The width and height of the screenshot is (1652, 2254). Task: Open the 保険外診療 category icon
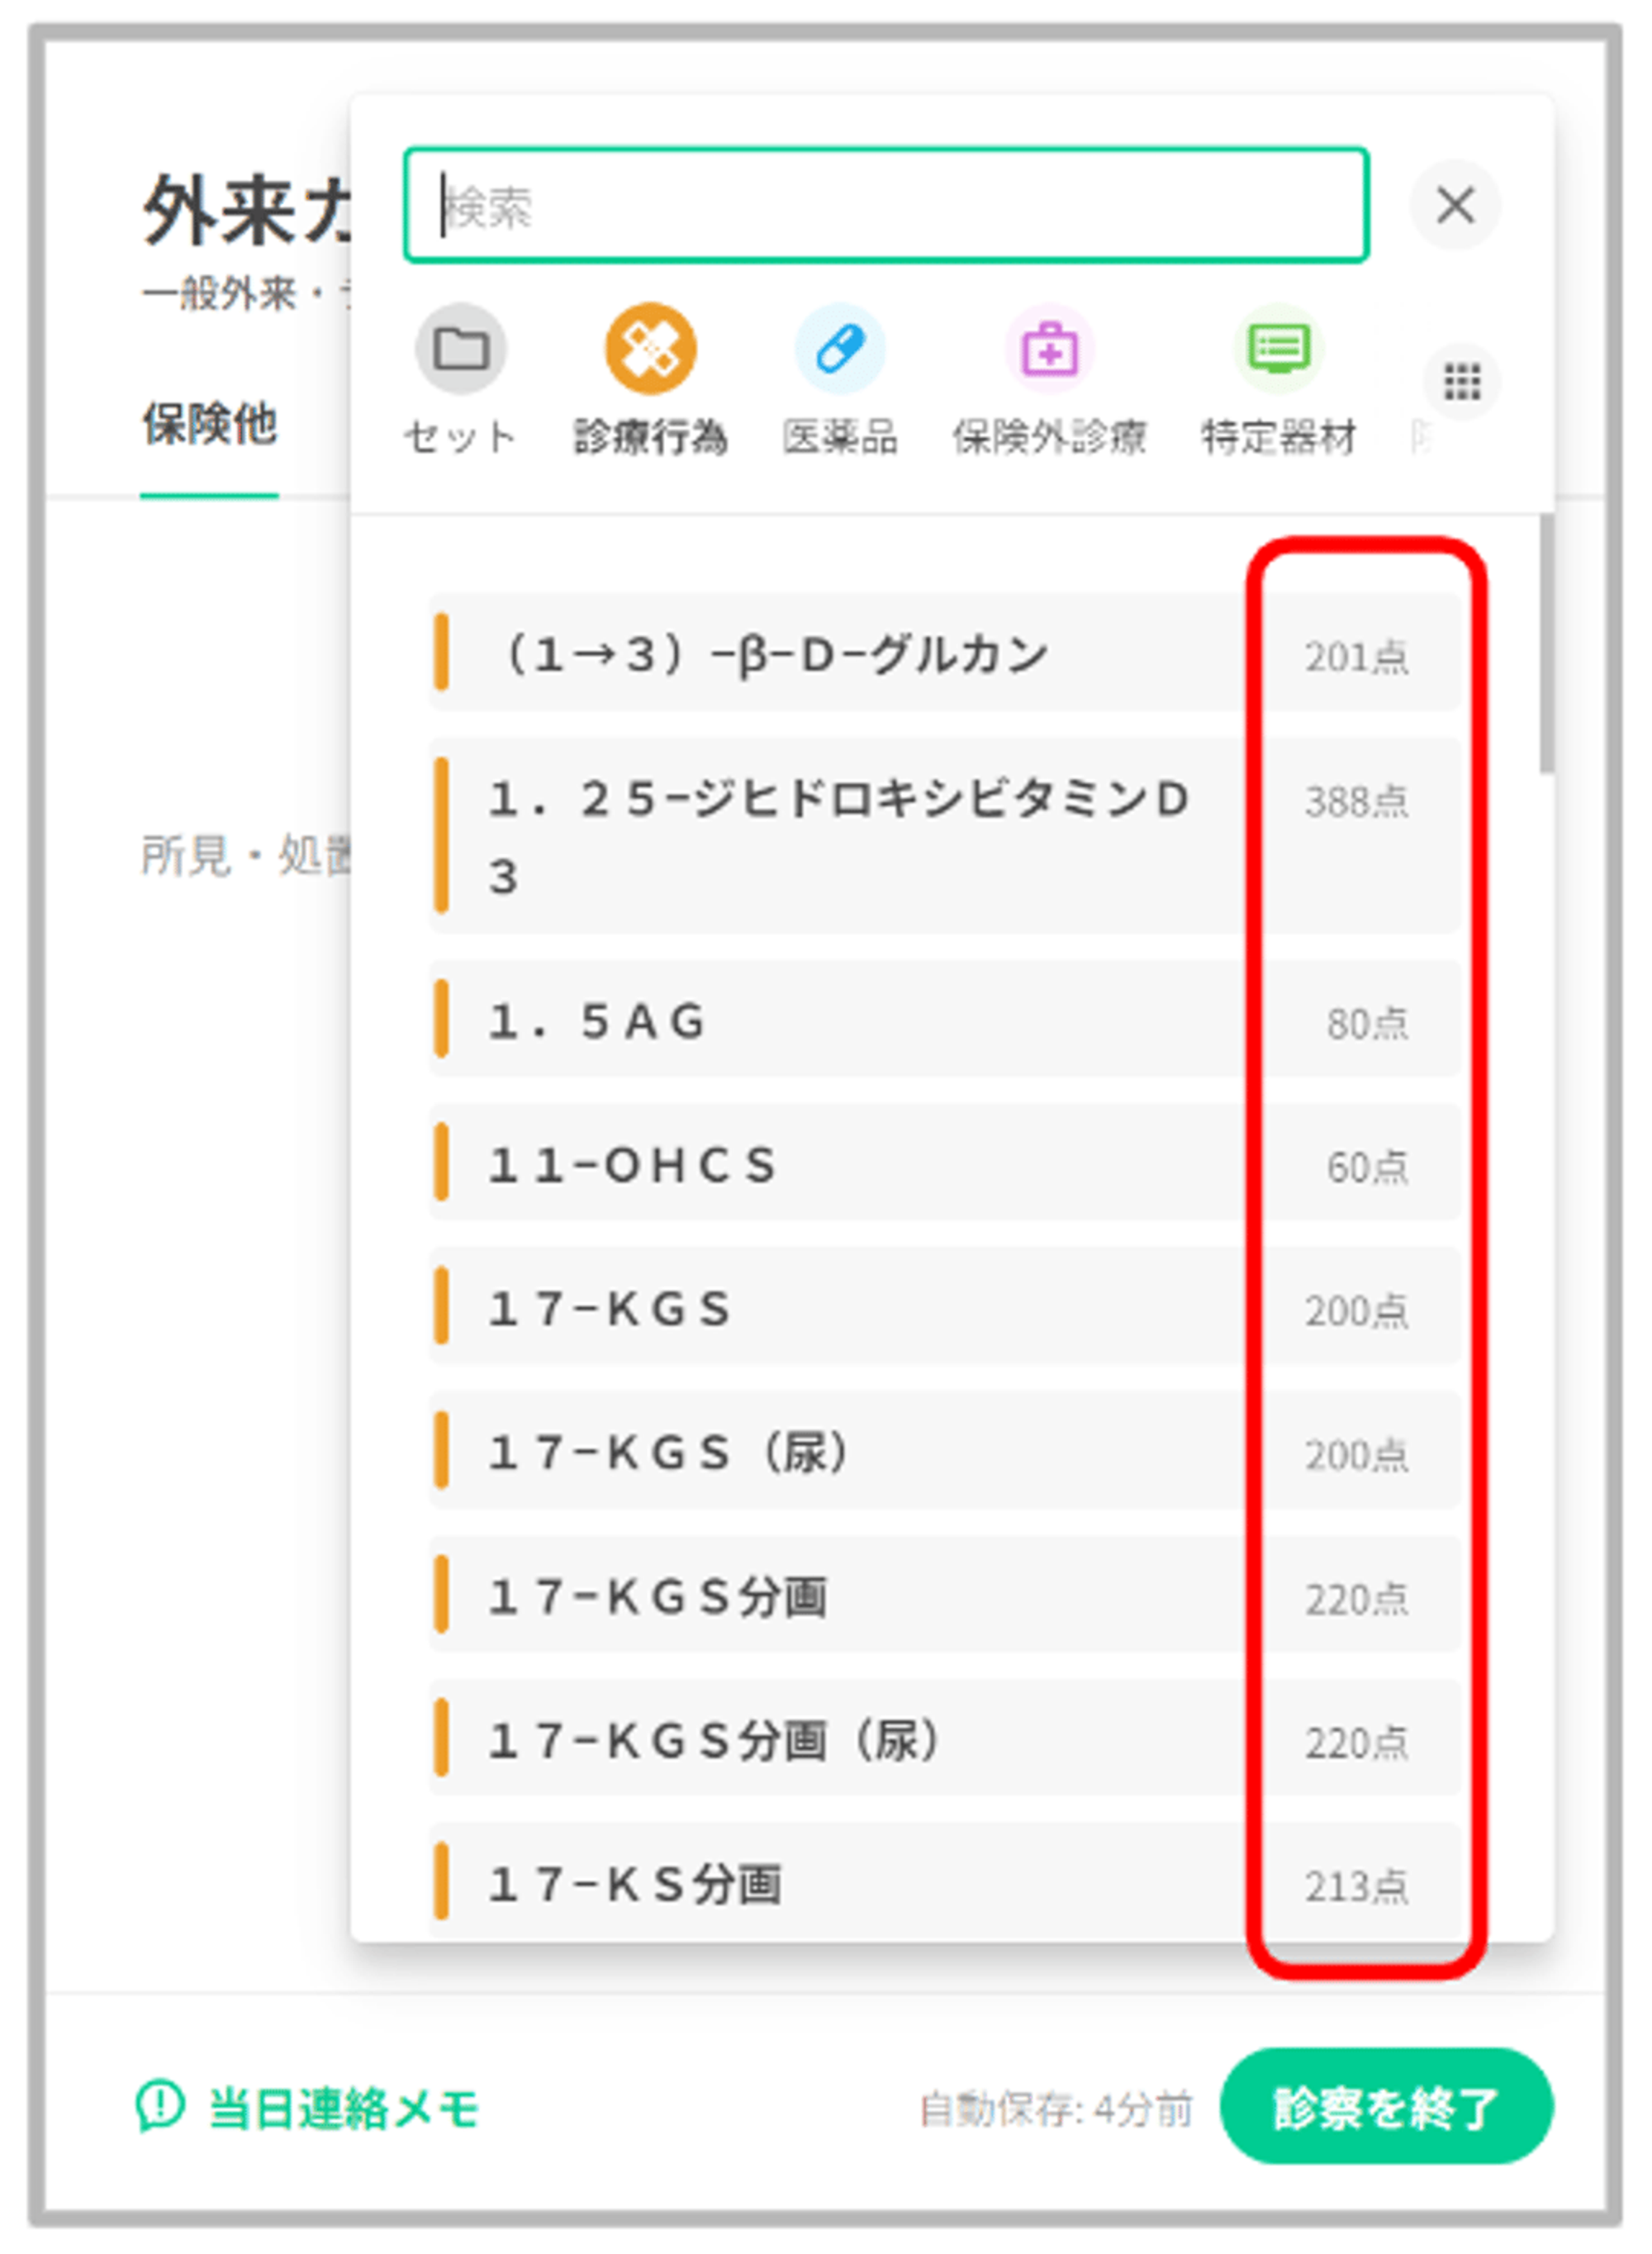1049,349
